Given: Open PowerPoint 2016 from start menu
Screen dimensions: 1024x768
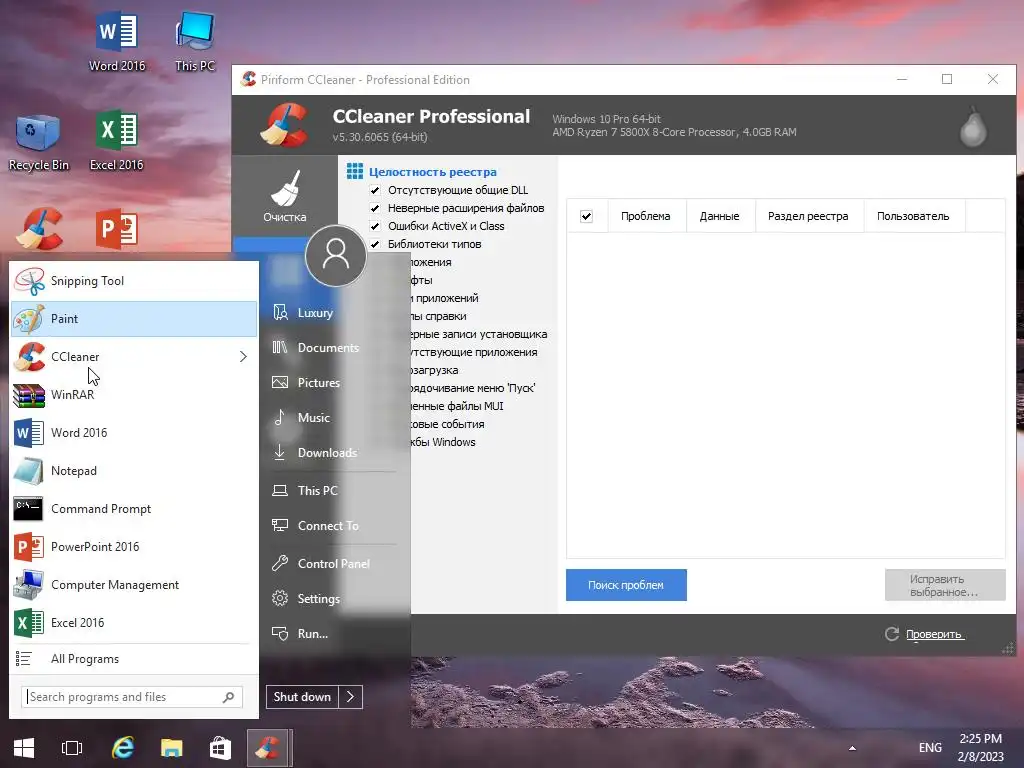Looking at the screenshot, I should pyautogui.click(x=134, y=547).
